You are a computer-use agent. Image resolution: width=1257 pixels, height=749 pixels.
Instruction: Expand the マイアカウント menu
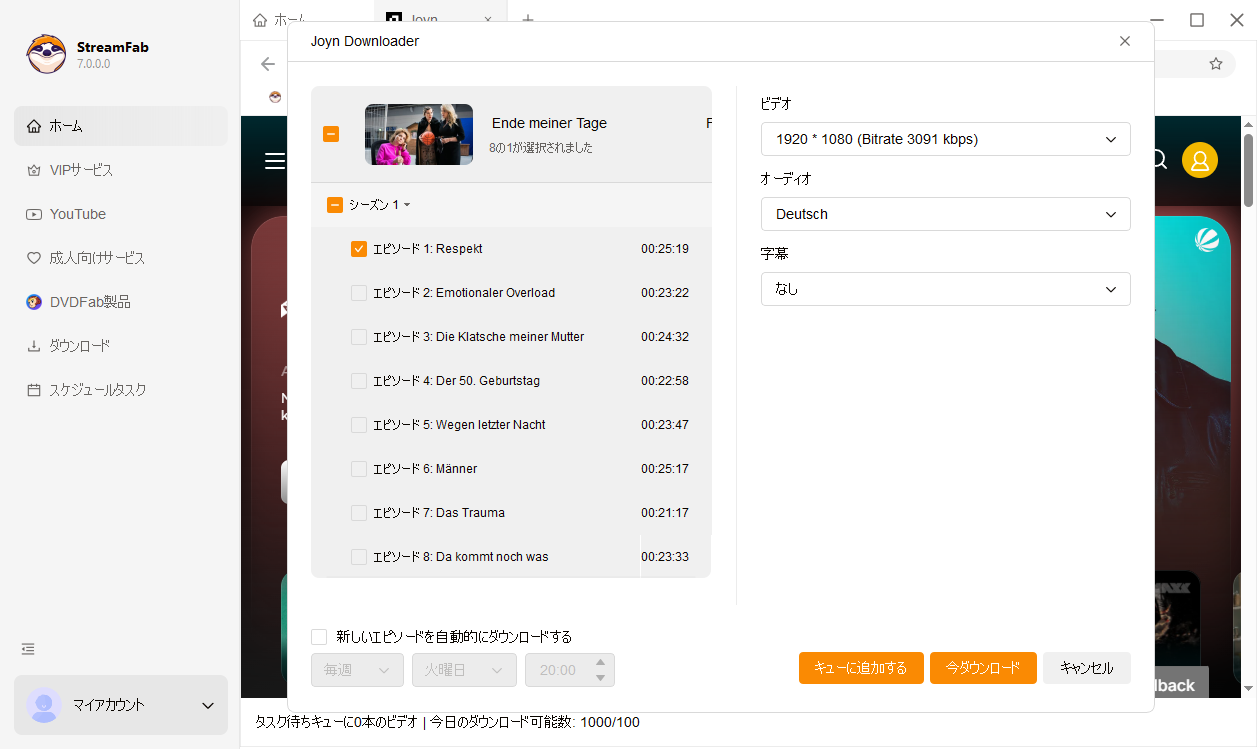click(121, 705)
